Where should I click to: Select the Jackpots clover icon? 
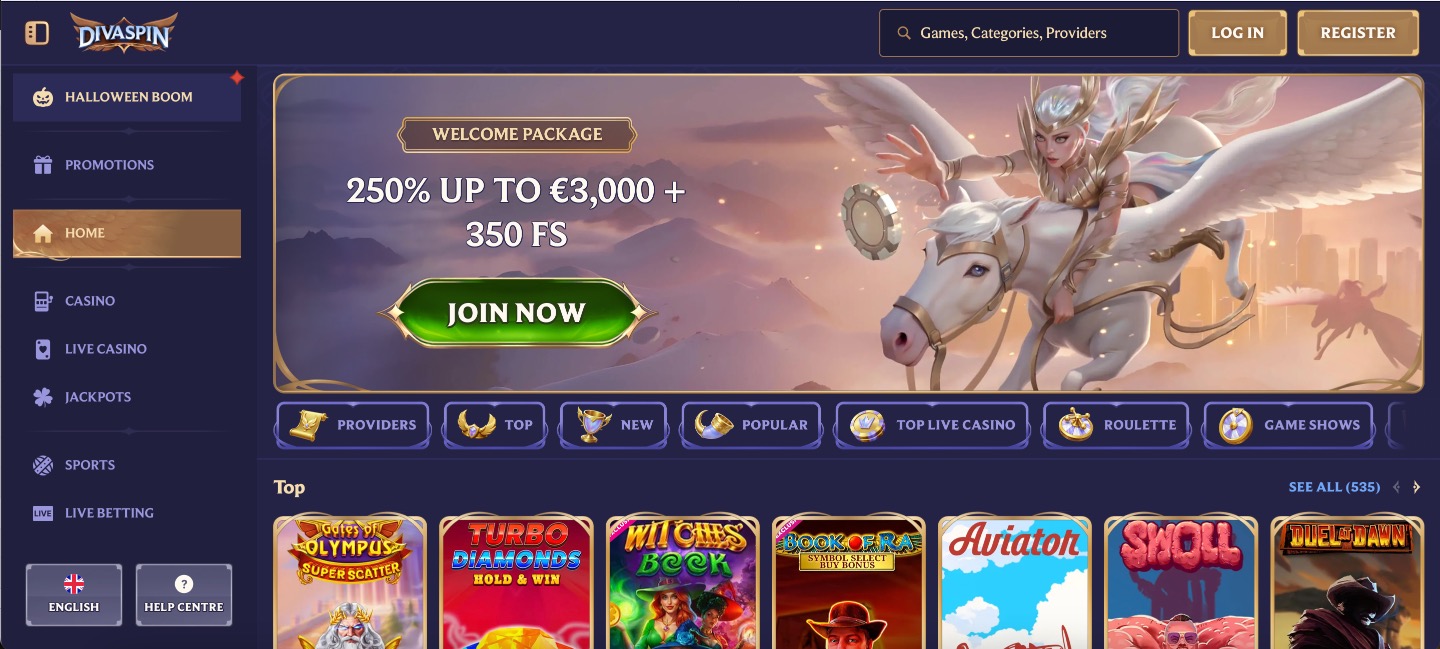(x=42, y=397)
